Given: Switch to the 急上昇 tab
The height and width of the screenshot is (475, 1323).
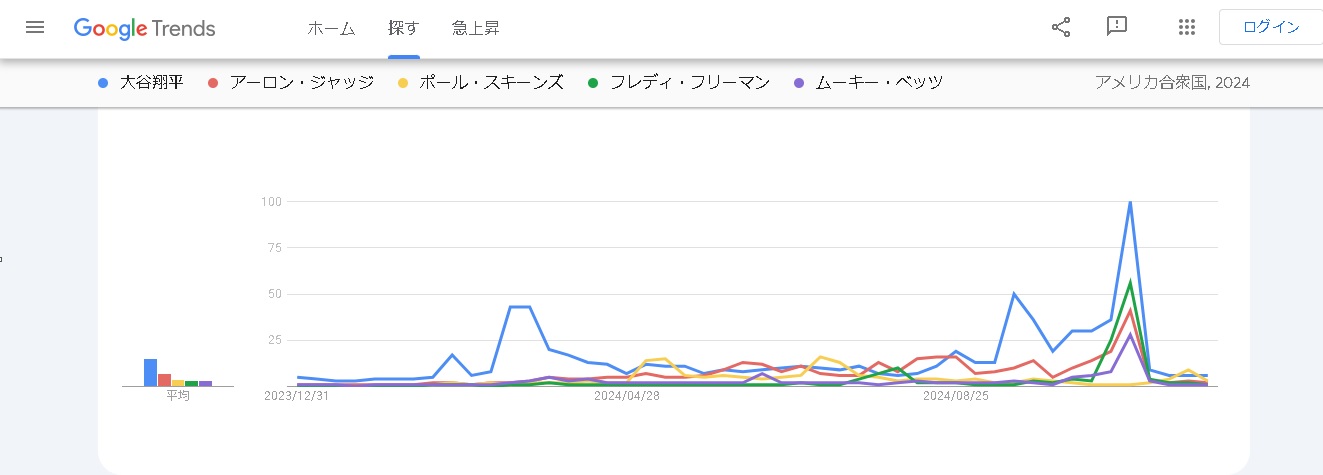Looking at the screenshot, I should point(476,28).
